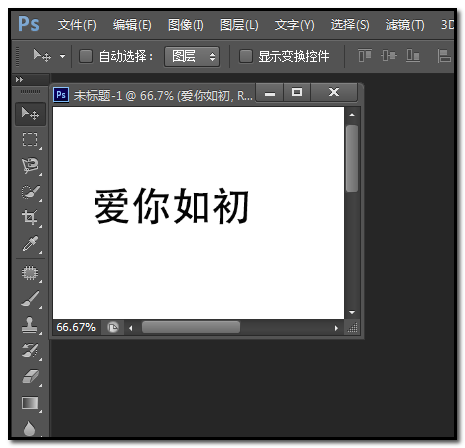The width and height of the screenshot is (465, 448).
Task: Select the Clone Stamp tool
Action: tap(30, 325)
